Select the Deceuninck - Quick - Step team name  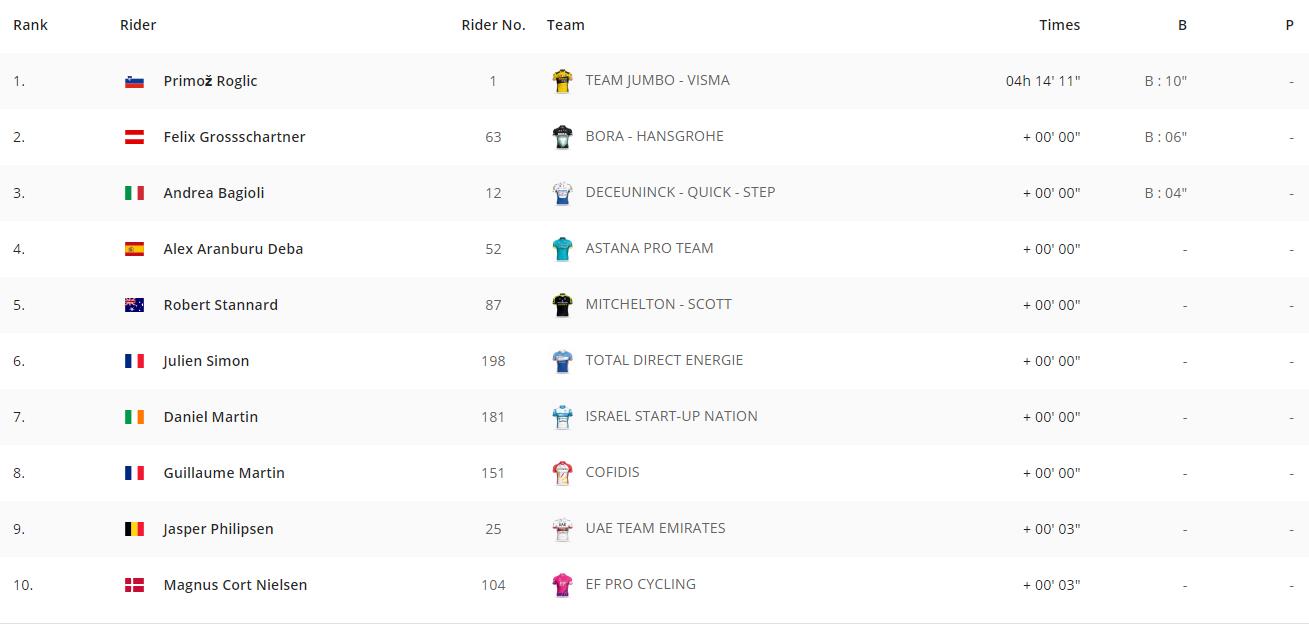coord(680,192)
